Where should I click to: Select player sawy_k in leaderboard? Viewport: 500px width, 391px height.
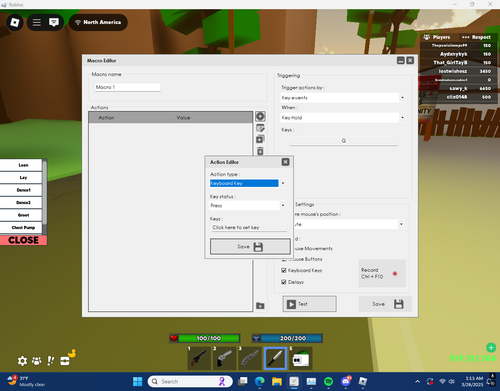[x=459, y=88]
